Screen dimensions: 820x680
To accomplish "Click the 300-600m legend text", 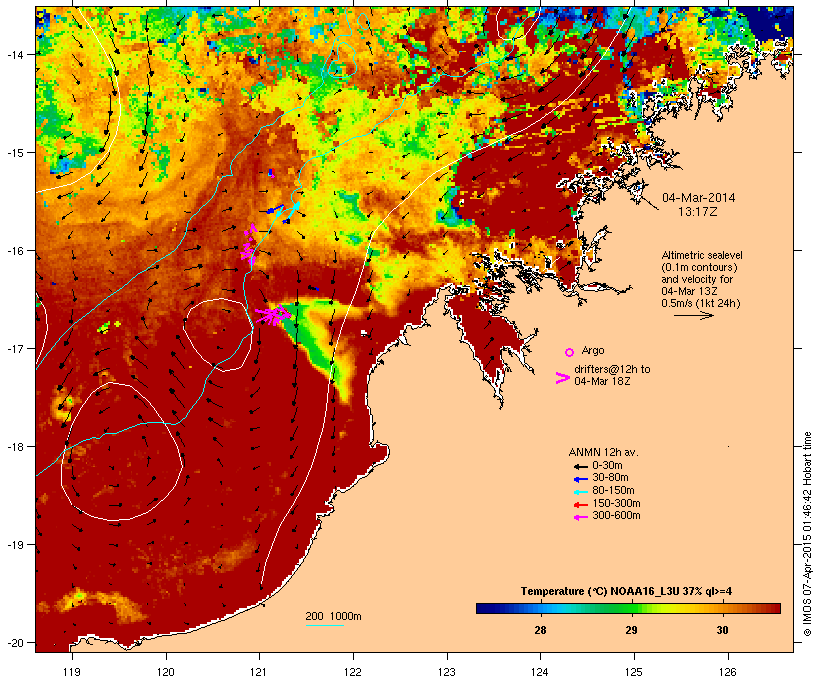I will 616,516.
